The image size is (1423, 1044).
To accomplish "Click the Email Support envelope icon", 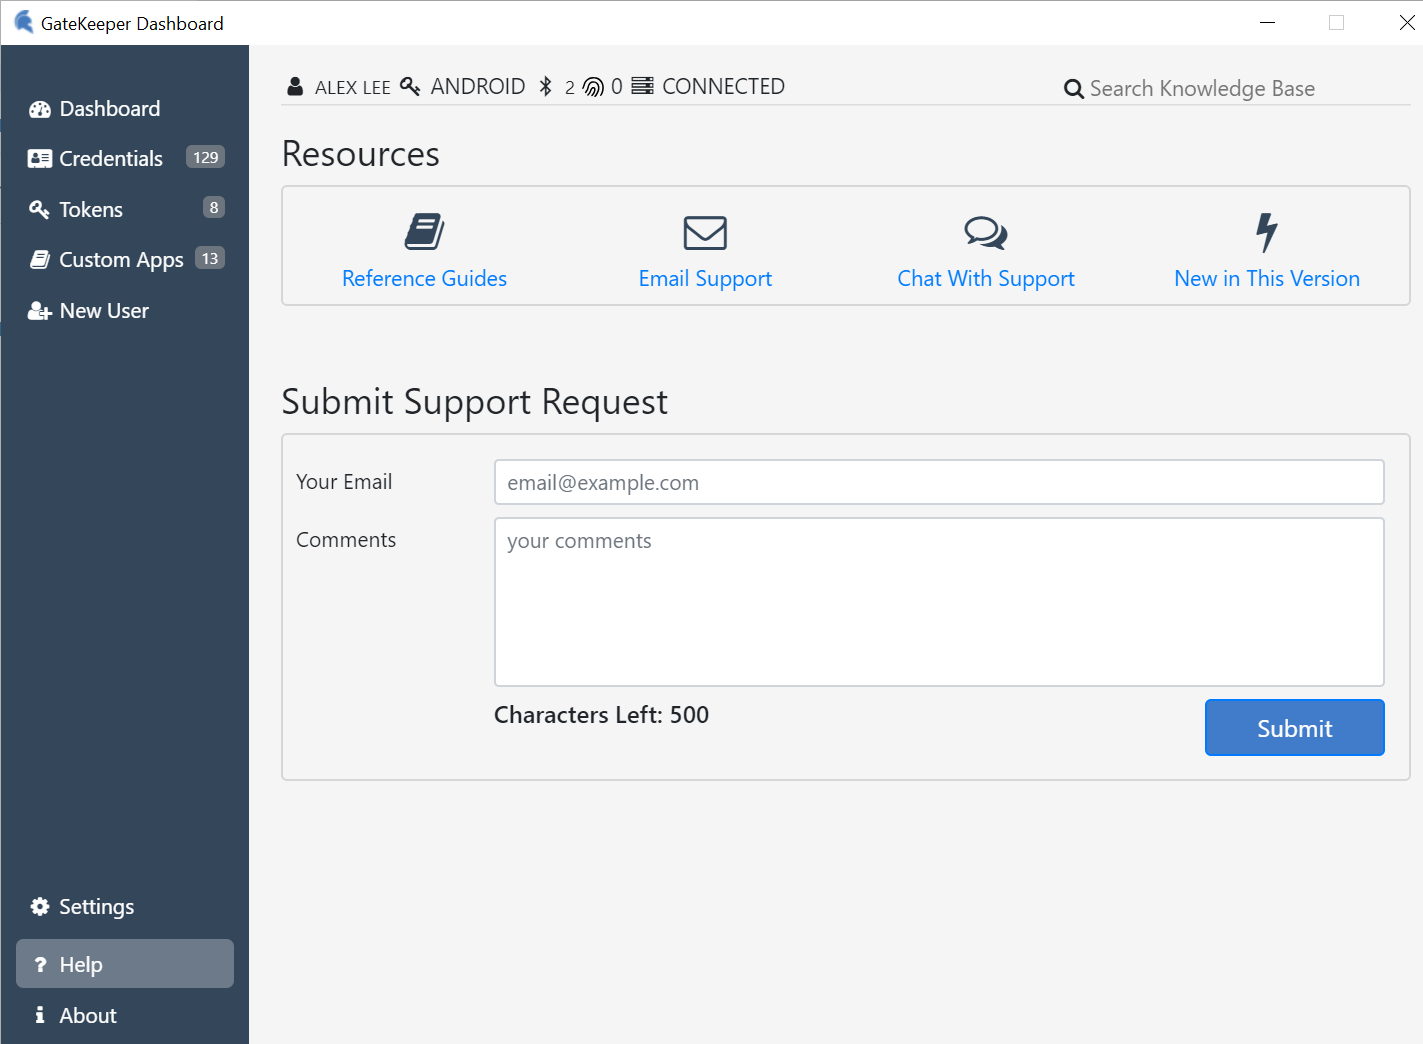I will point(705,232).
